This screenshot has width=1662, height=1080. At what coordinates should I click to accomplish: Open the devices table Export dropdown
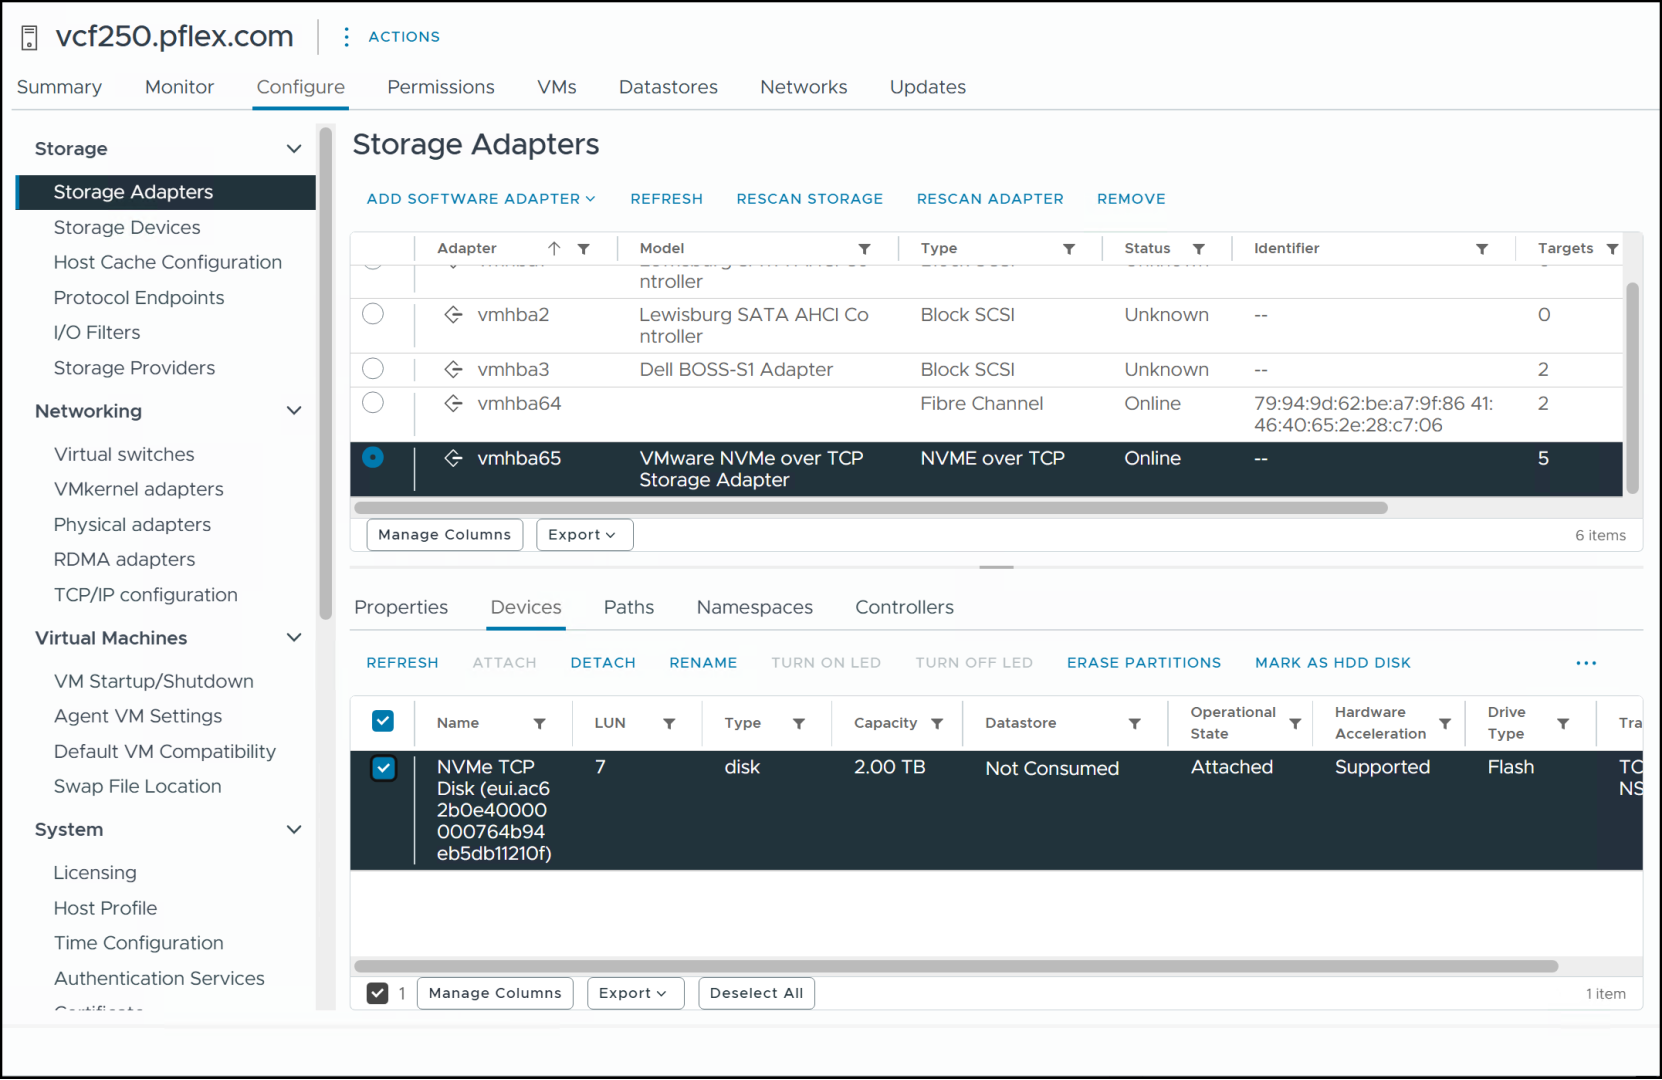click(x=635, y=993)
